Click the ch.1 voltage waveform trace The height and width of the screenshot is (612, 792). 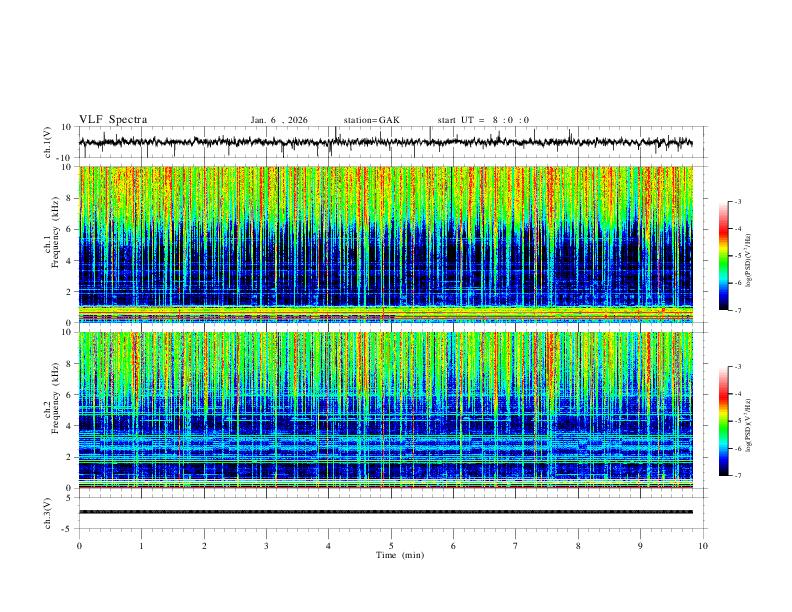(385, 142)
